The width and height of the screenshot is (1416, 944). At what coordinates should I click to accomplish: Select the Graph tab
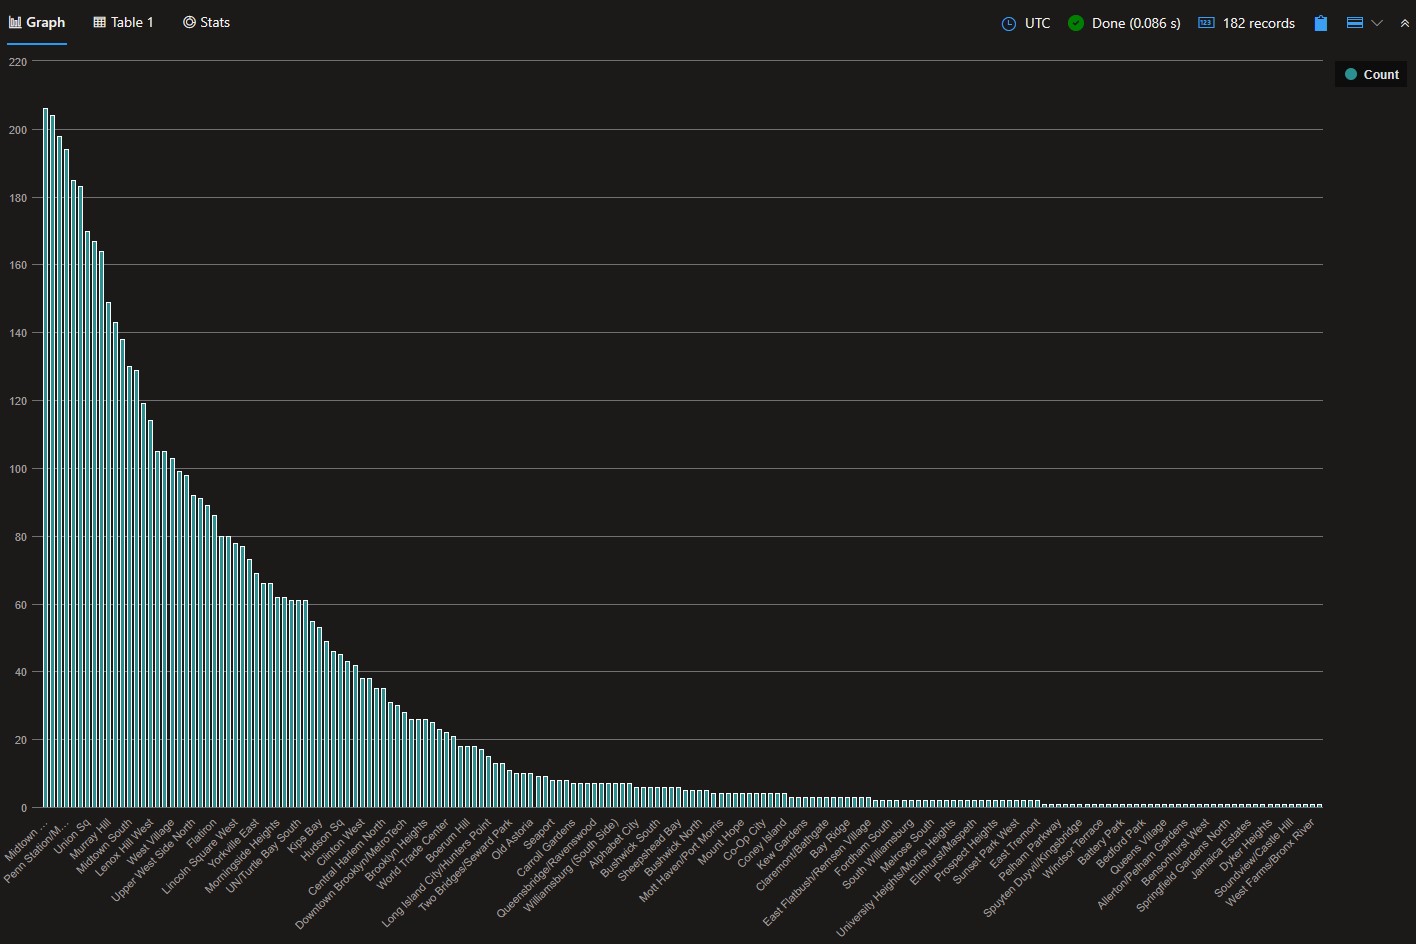(x=45, y=22)
